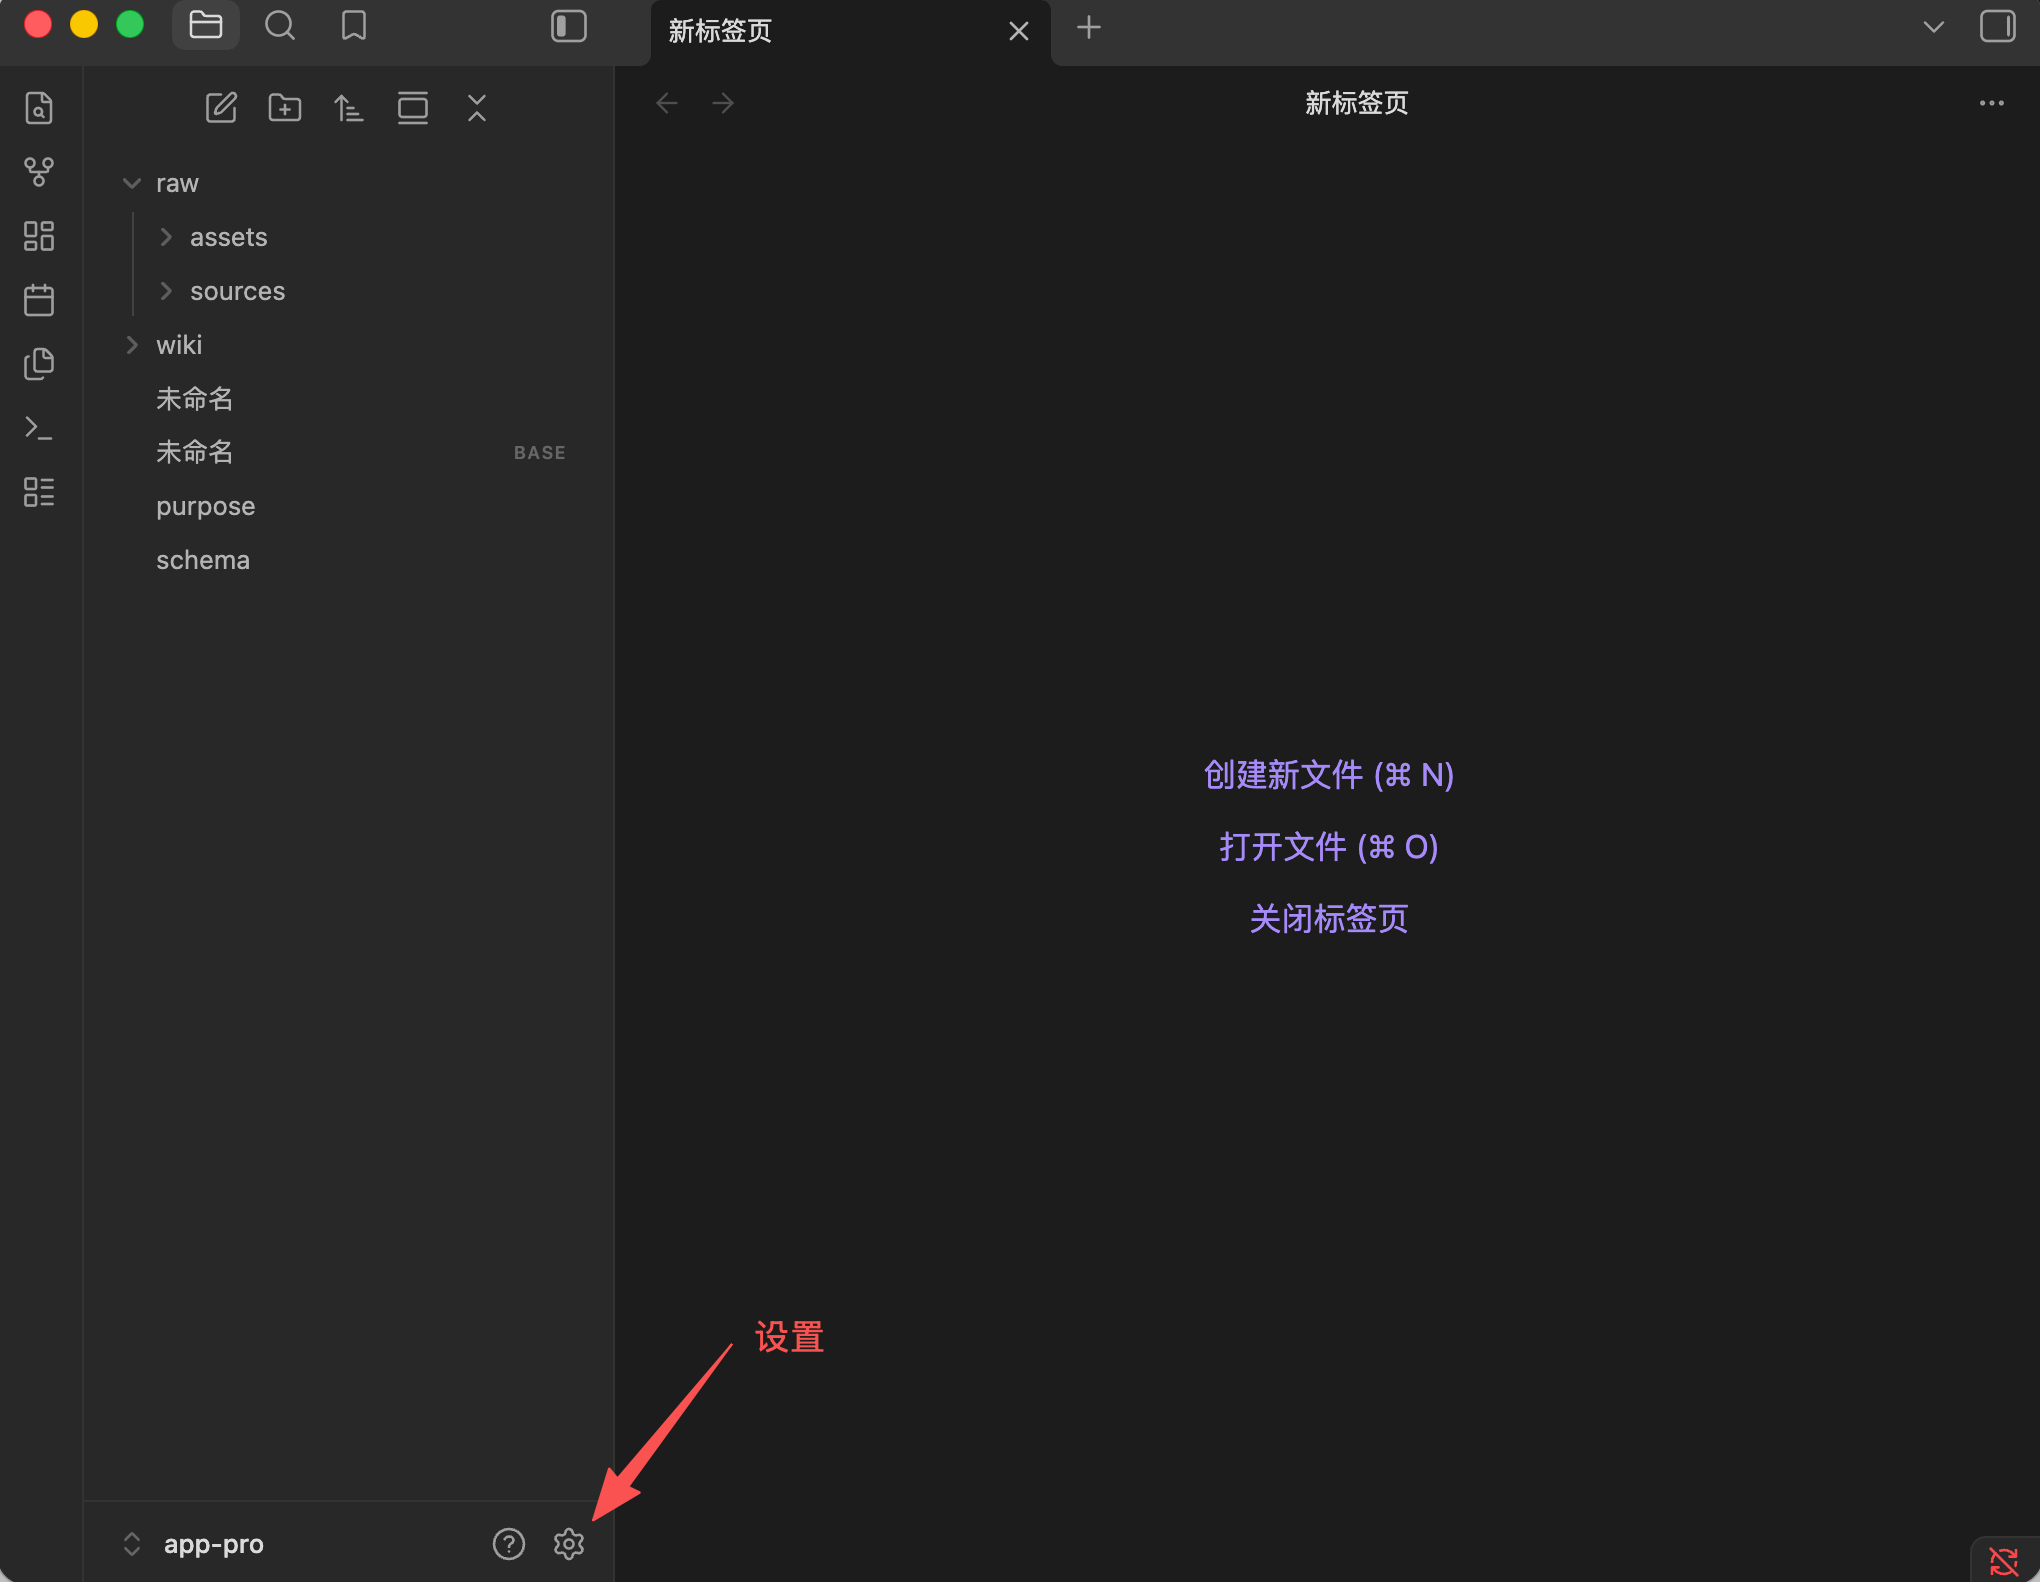
Task: Open the help question mark icon
Action: click(x=509, y=1544)
